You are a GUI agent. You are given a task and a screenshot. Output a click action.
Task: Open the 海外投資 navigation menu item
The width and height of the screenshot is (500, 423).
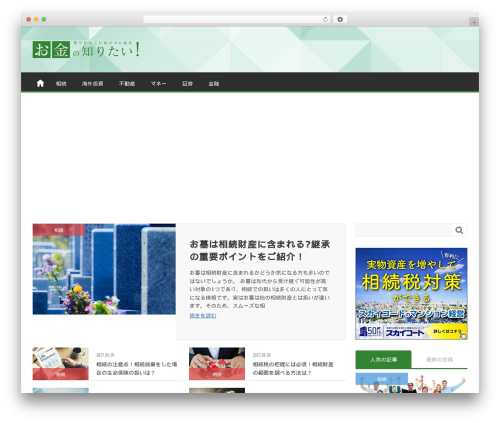click(92, 84)
